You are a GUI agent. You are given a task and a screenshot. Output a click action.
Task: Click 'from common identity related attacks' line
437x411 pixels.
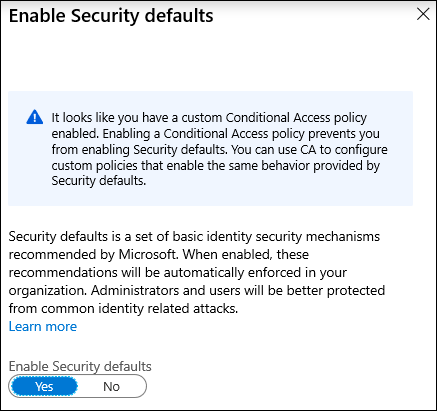[123, 308]
